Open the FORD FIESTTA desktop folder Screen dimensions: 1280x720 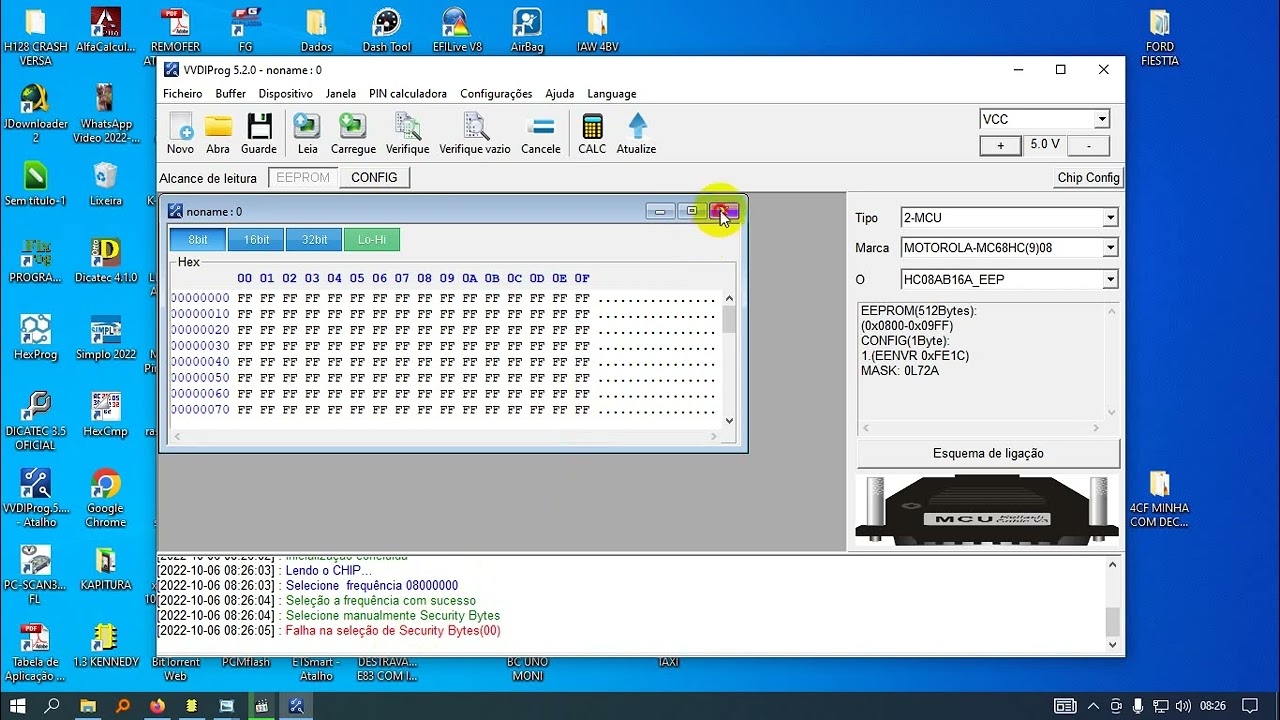(1160, 37)
